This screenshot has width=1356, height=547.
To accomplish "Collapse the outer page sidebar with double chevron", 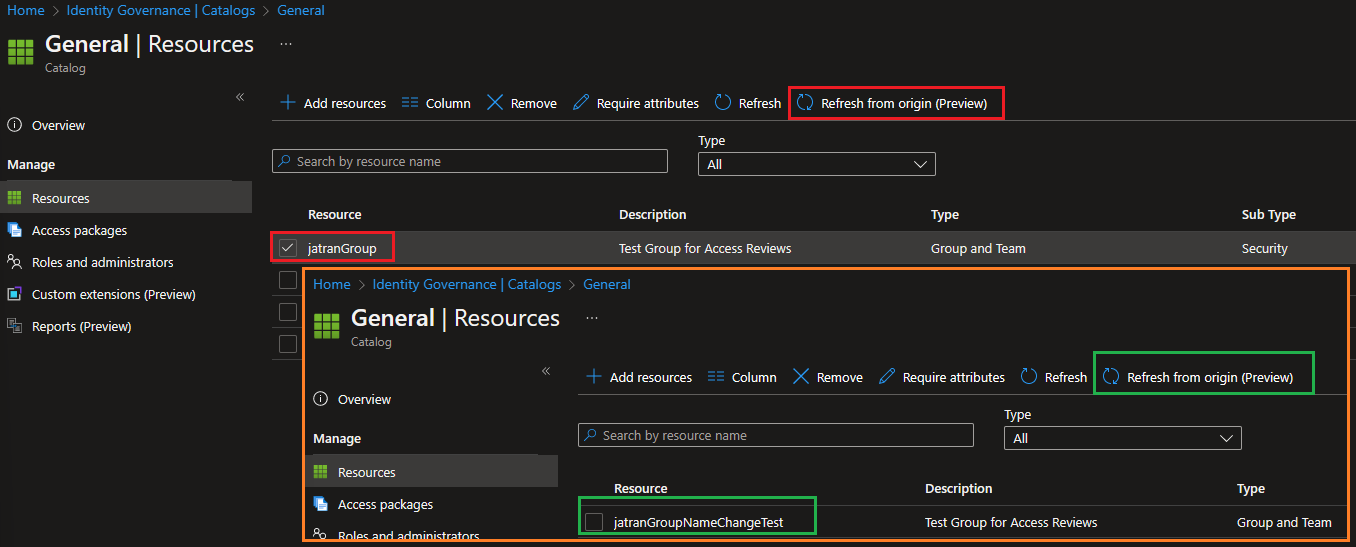I will pos(240,97).
